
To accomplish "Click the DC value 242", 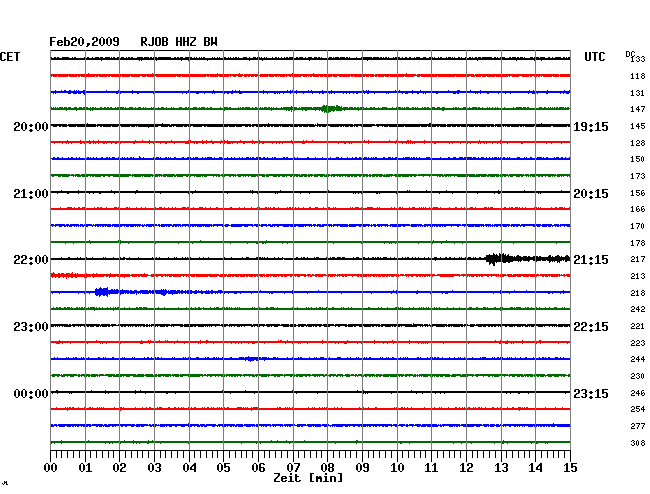I will coord(638,309).
